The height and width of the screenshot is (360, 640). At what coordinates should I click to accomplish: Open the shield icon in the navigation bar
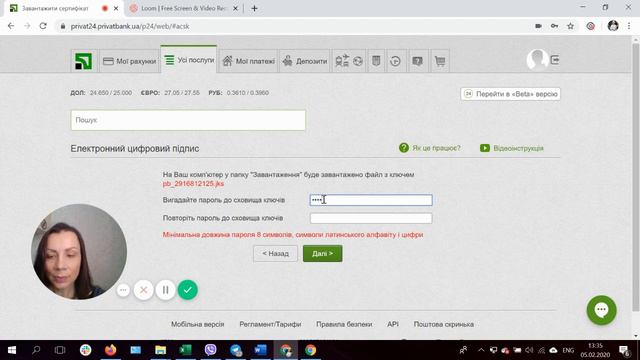[376, 61]
